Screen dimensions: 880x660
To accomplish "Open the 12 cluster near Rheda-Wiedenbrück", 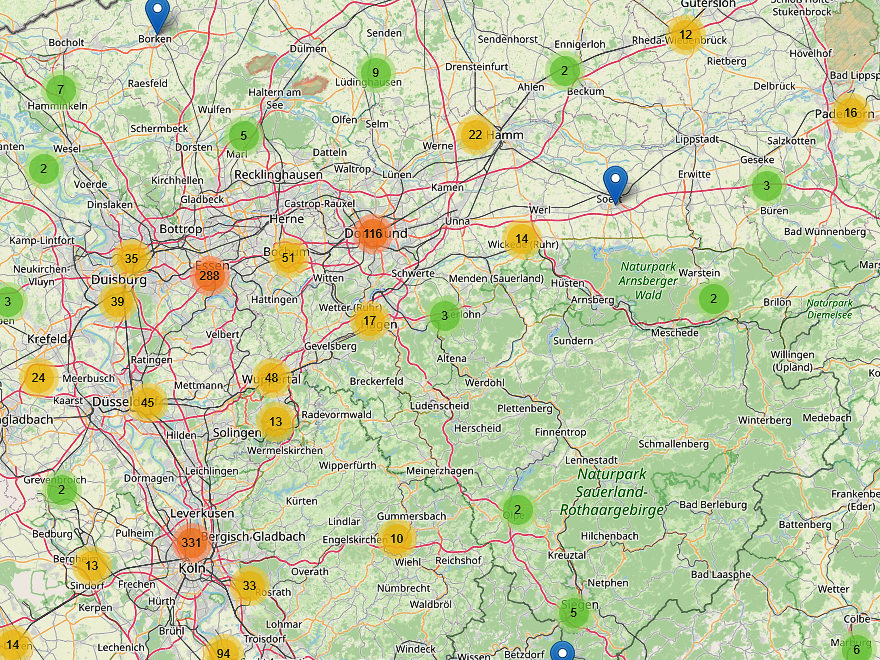I will point(685,35).
